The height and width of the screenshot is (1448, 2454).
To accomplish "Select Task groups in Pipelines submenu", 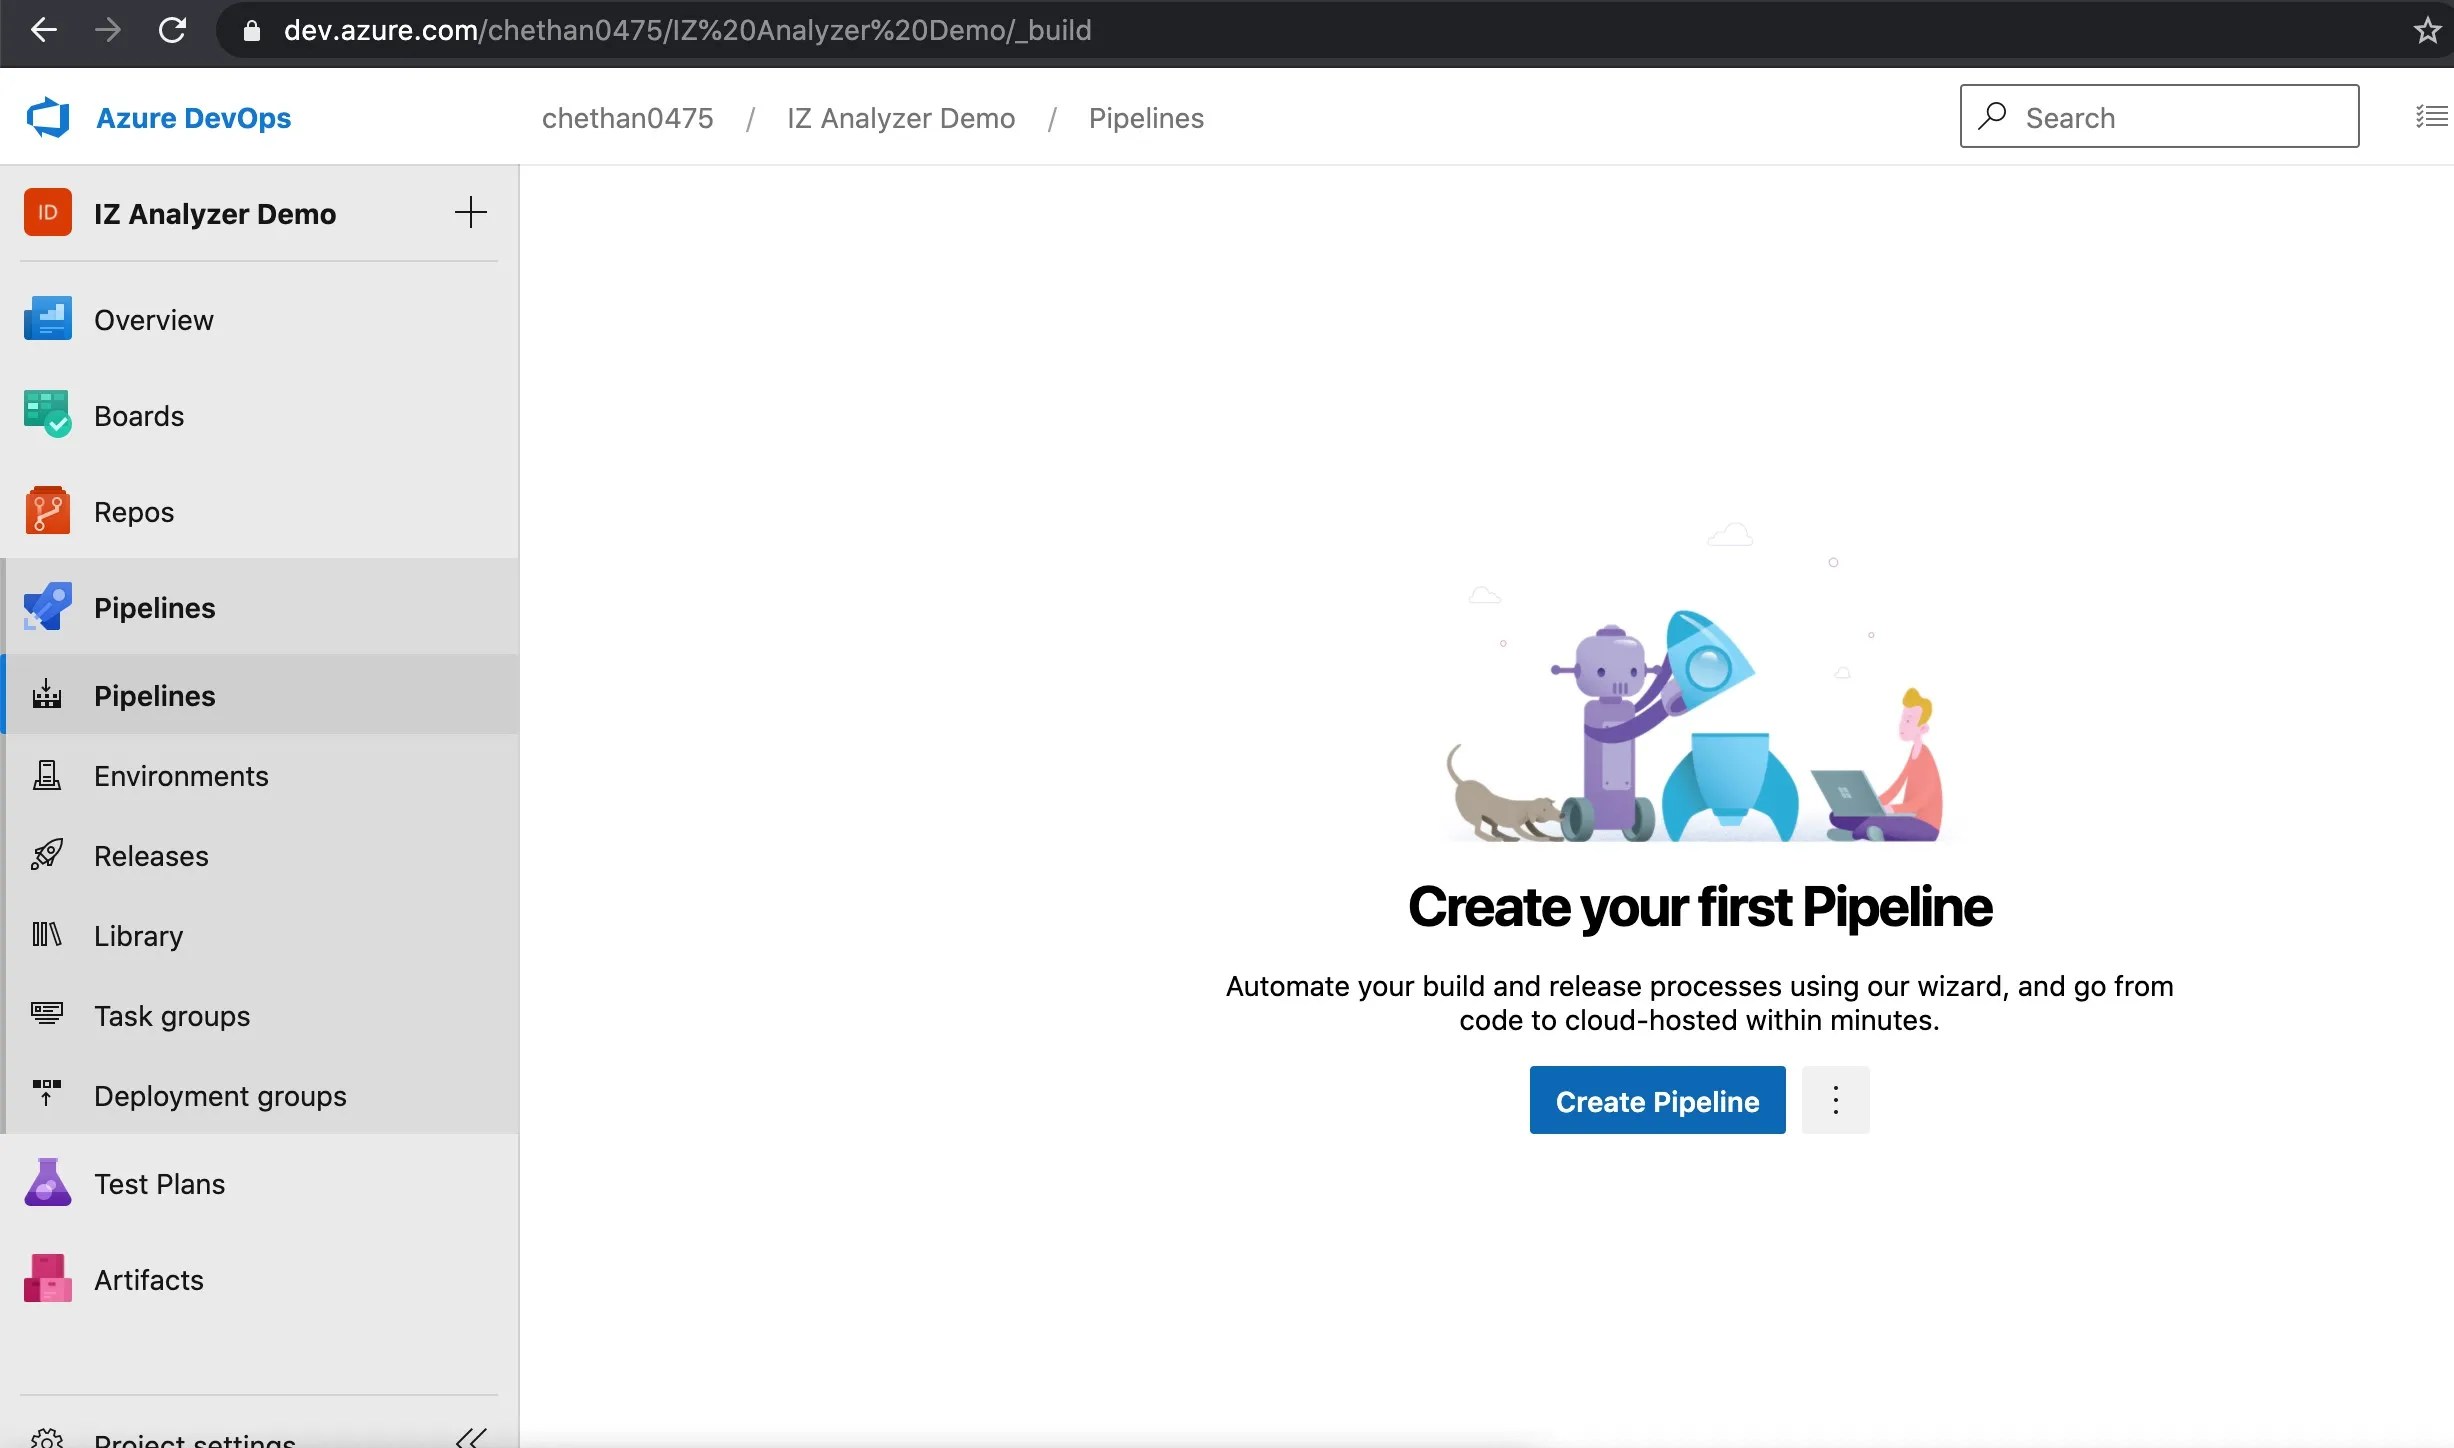I will (172, 1016).
